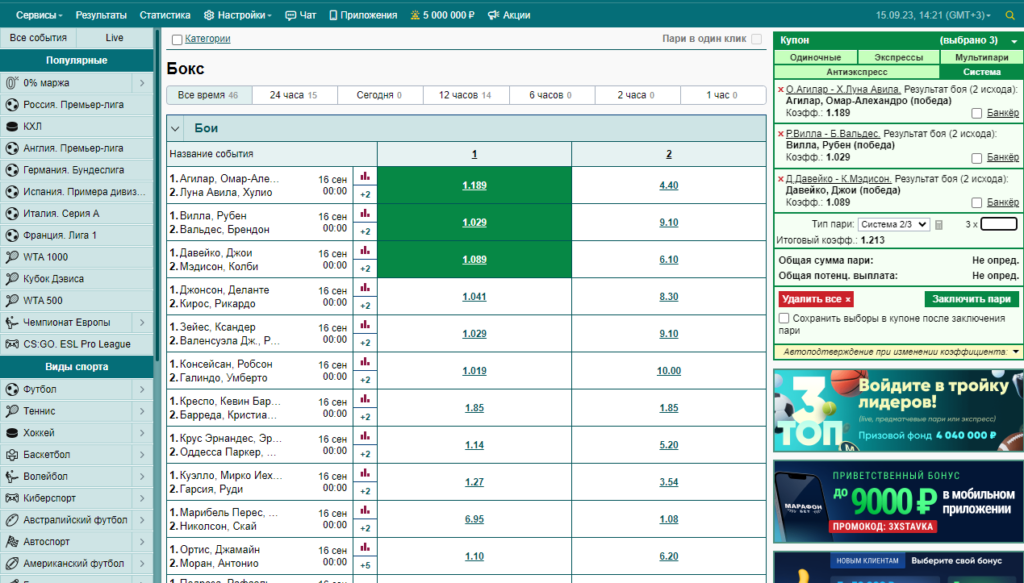1024x583 pixels.
Task: Open the Статистика top menu link
Action: pos(165,15)
